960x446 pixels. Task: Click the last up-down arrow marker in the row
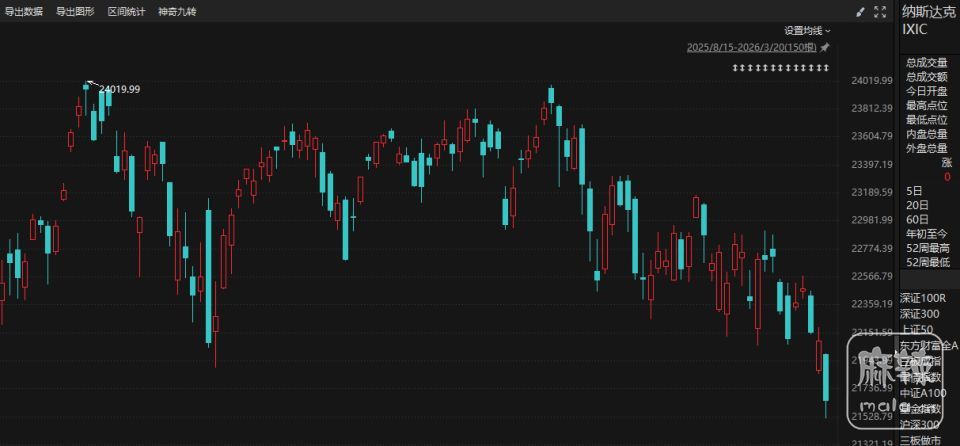pyautogui.click(x=826, y=67)
